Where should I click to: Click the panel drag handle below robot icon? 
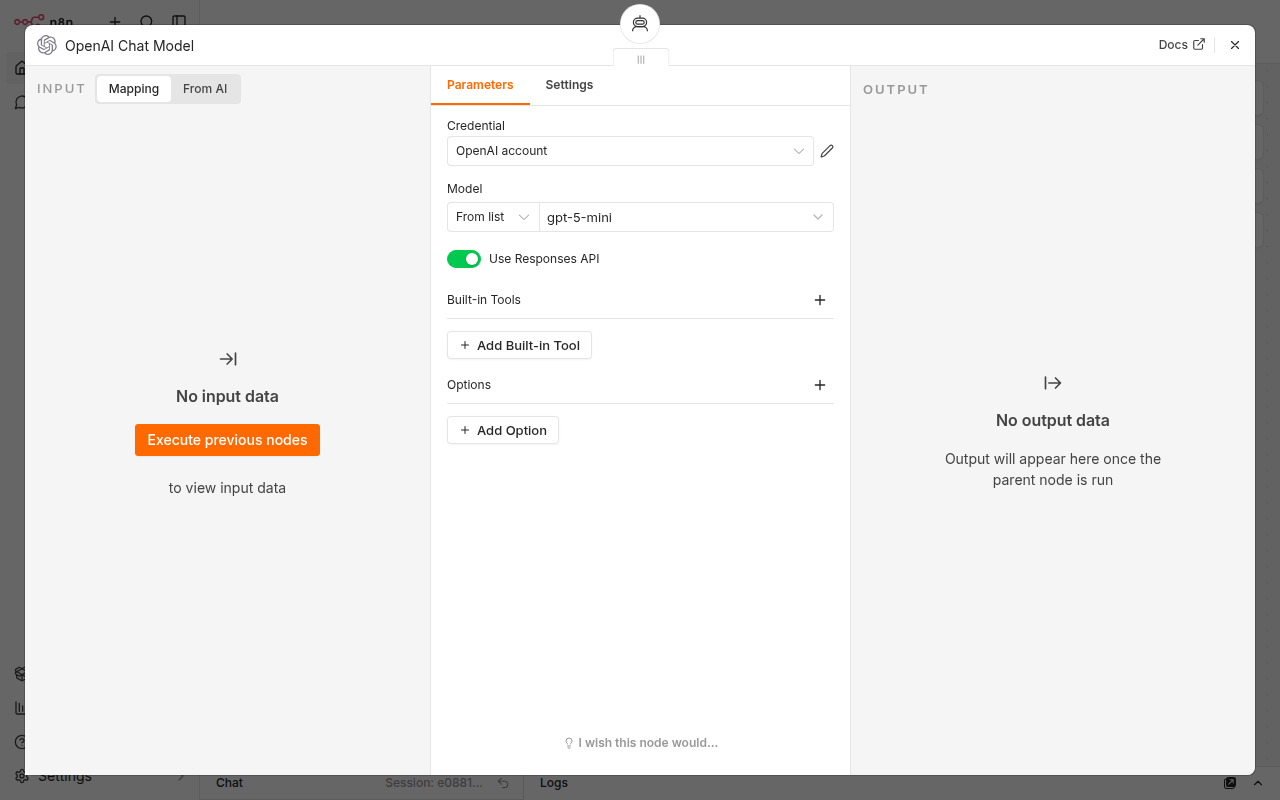tap(641, 60)
